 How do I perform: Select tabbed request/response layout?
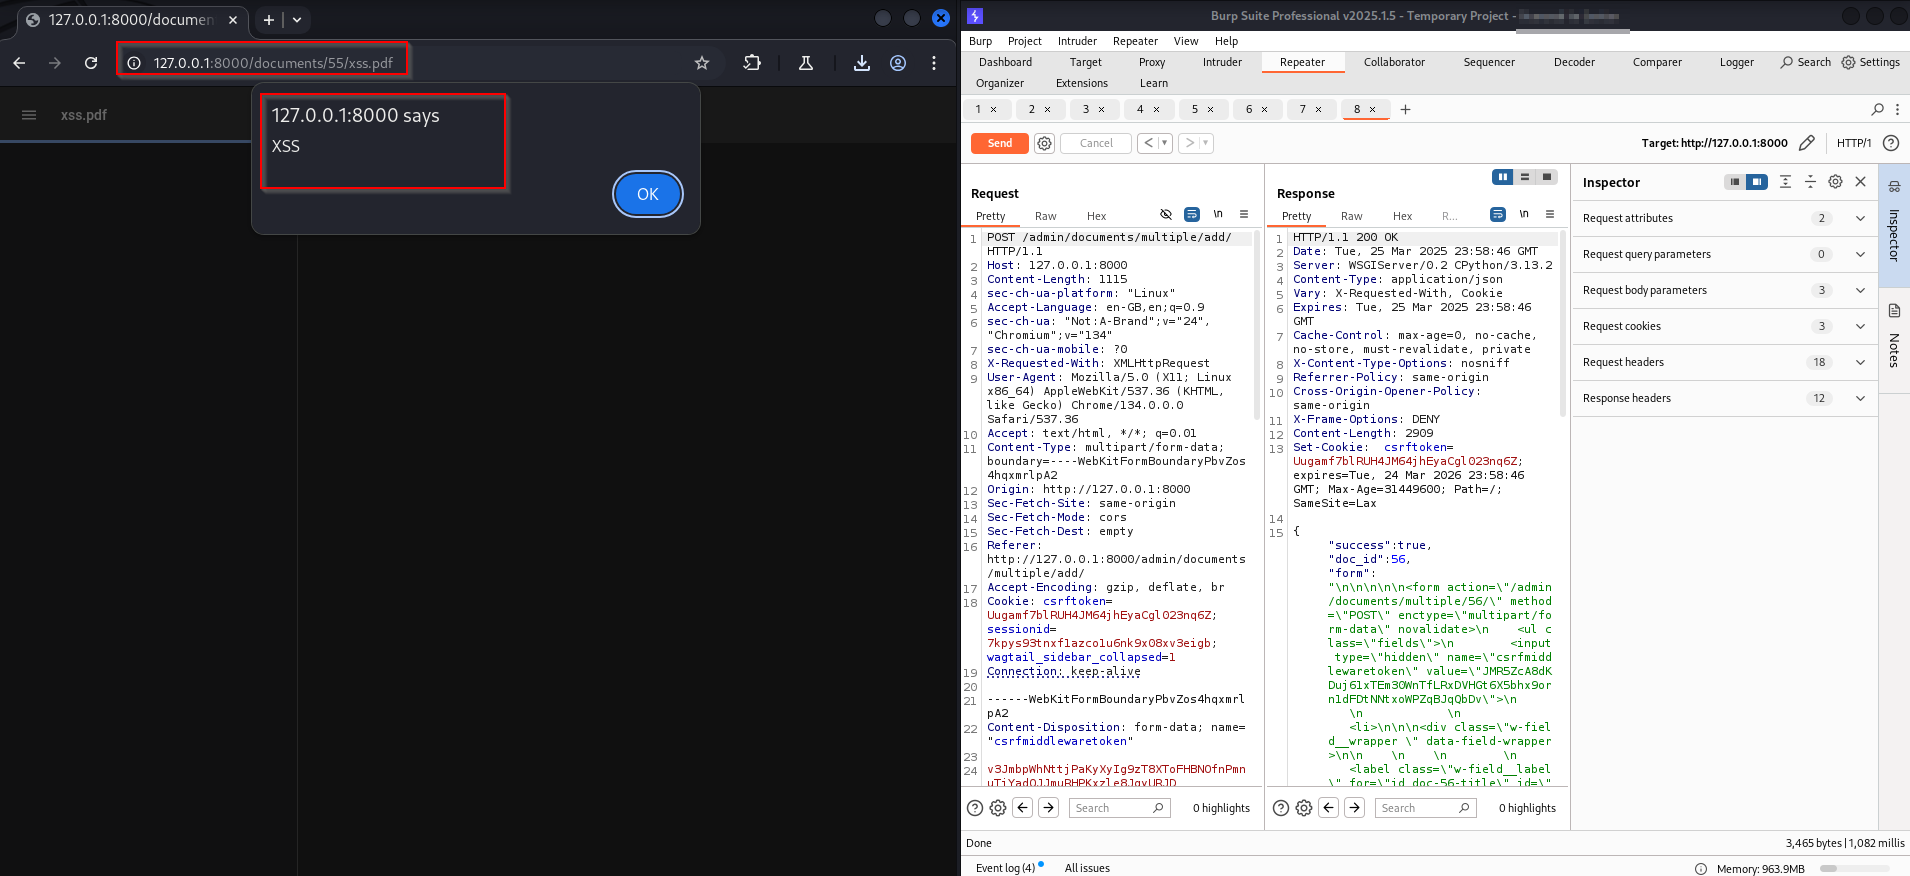pos(1547,177)
